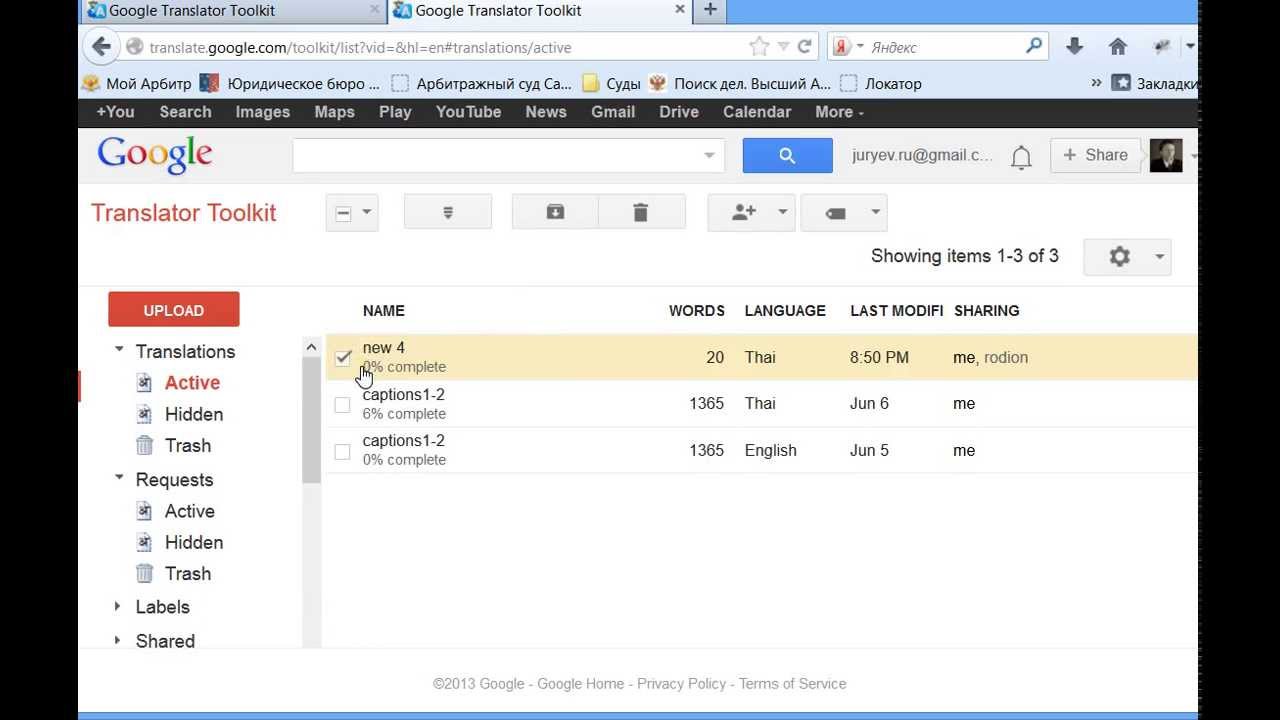The height and width of the screenshot is (720, 1280).
Task: Select Active under Translations
Action: [x=192, y=383]
